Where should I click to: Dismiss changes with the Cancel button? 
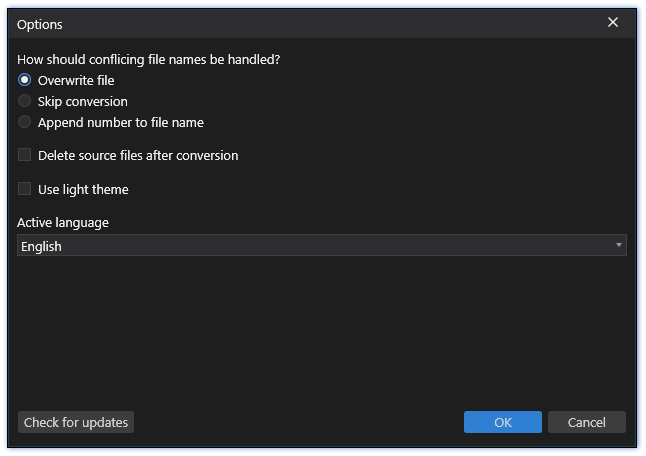click(x=587, y=422)
